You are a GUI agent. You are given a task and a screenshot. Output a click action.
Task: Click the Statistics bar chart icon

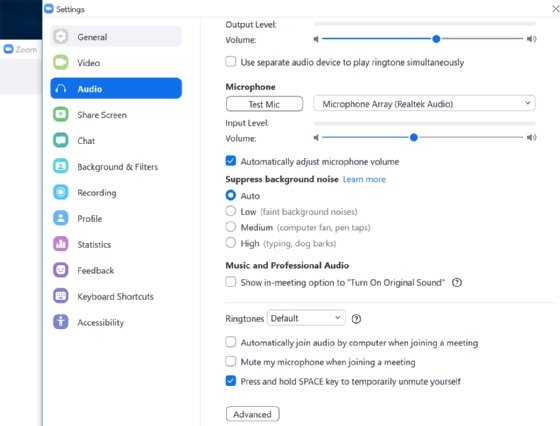[61, 244]
